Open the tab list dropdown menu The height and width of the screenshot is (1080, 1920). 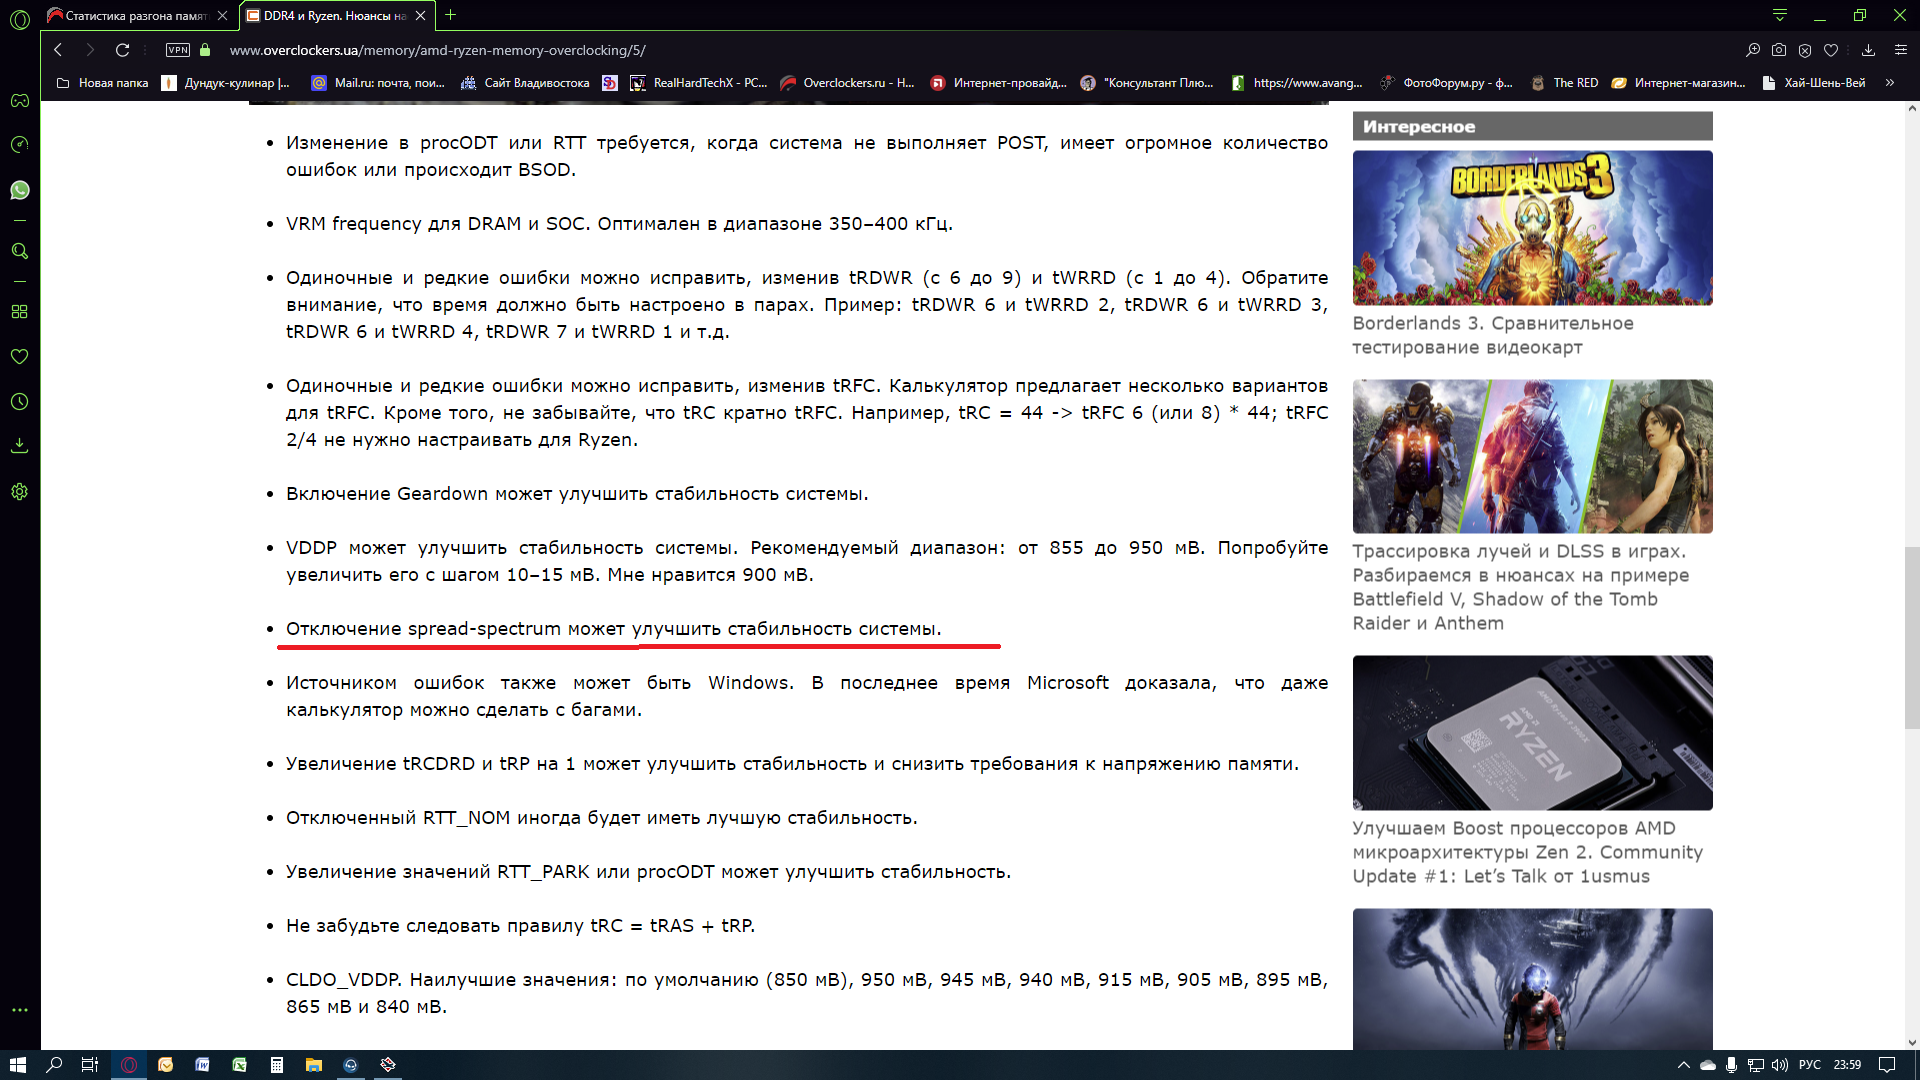[x=1779, y=15]
